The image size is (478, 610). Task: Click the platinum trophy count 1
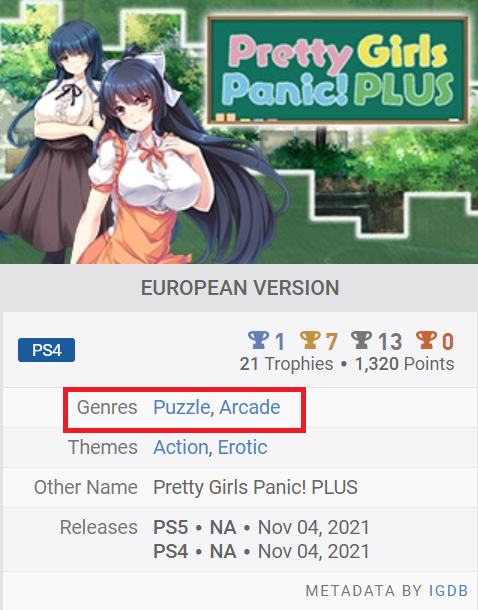(280, 342)
